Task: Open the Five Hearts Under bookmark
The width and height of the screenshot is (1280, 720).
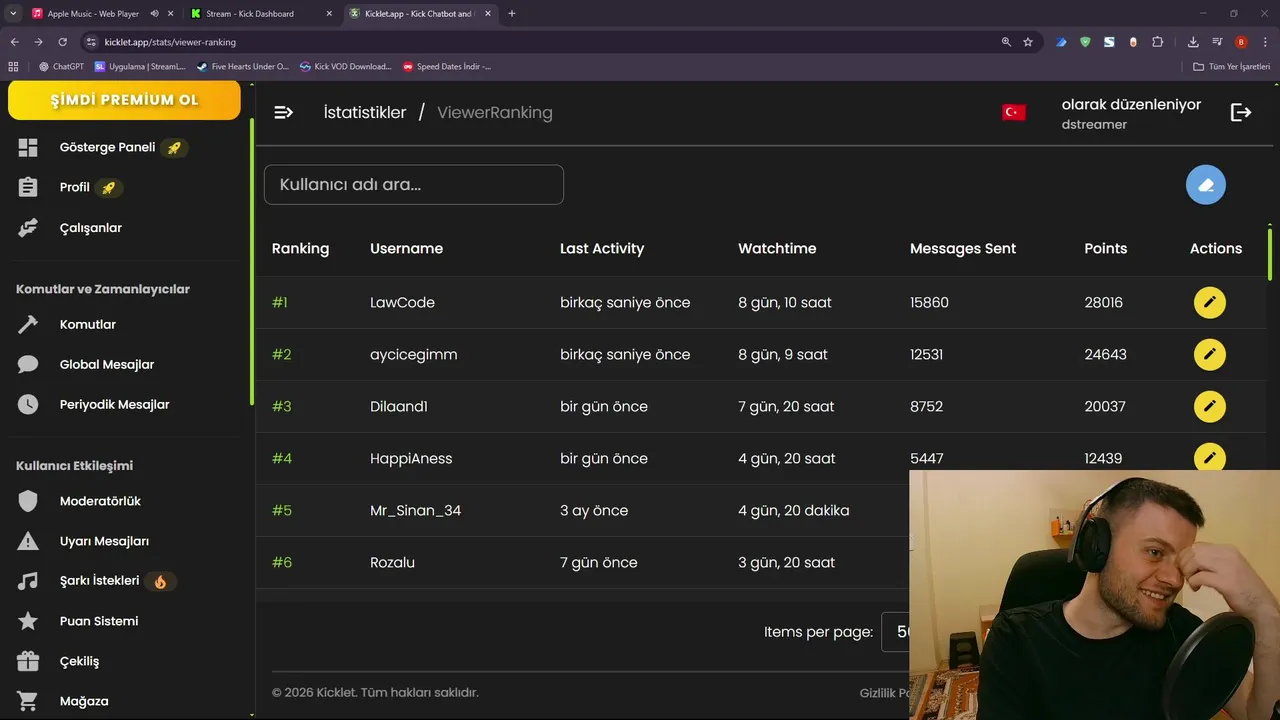Action: point(242,67)
